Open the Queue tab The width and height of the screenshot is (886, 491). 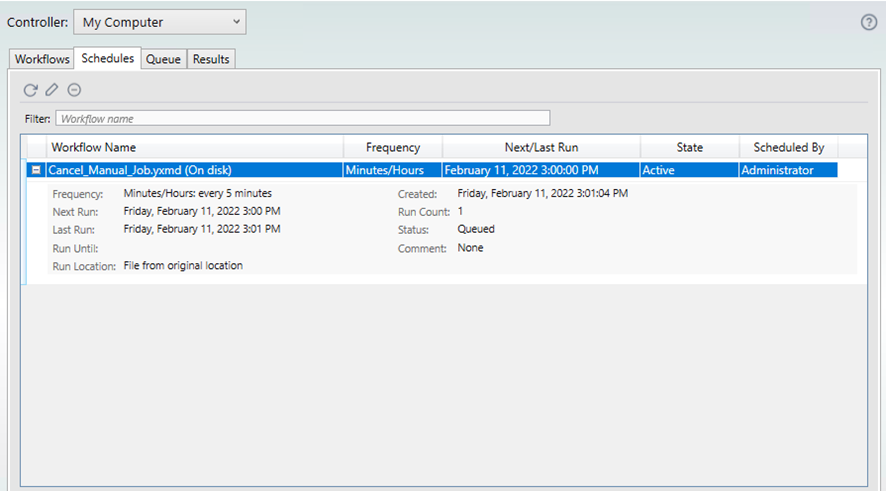tap(163, 59)
